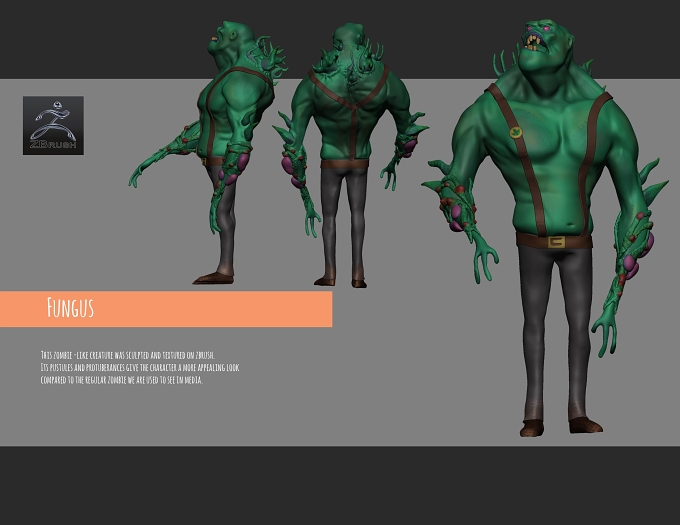Click the line mentioning sculpted and textured on zbrush
This screenshot has width=680, height=525.
(128, 355)
